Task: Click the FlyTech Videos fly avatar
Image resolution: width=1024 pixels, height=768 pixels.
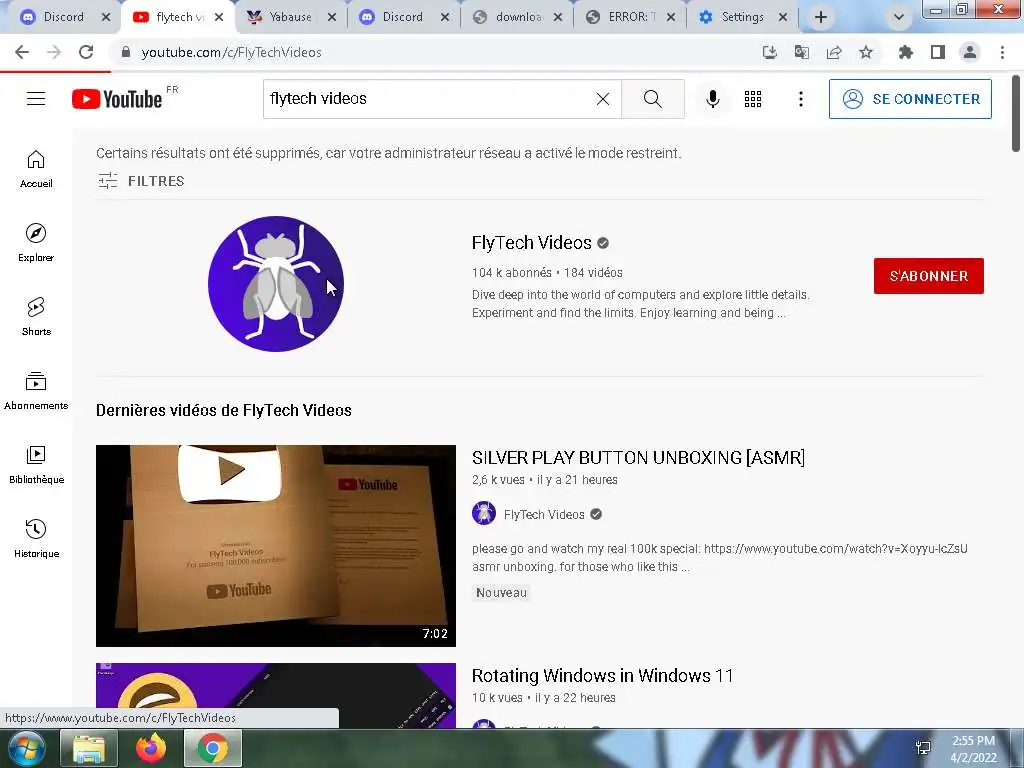Action: point(276,283)
